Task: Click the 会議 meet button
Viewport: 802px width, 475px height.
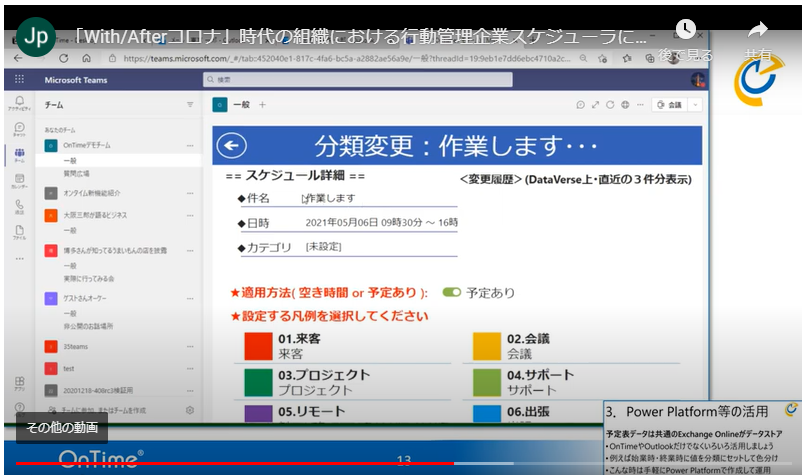Action: (x=670, y=105)
